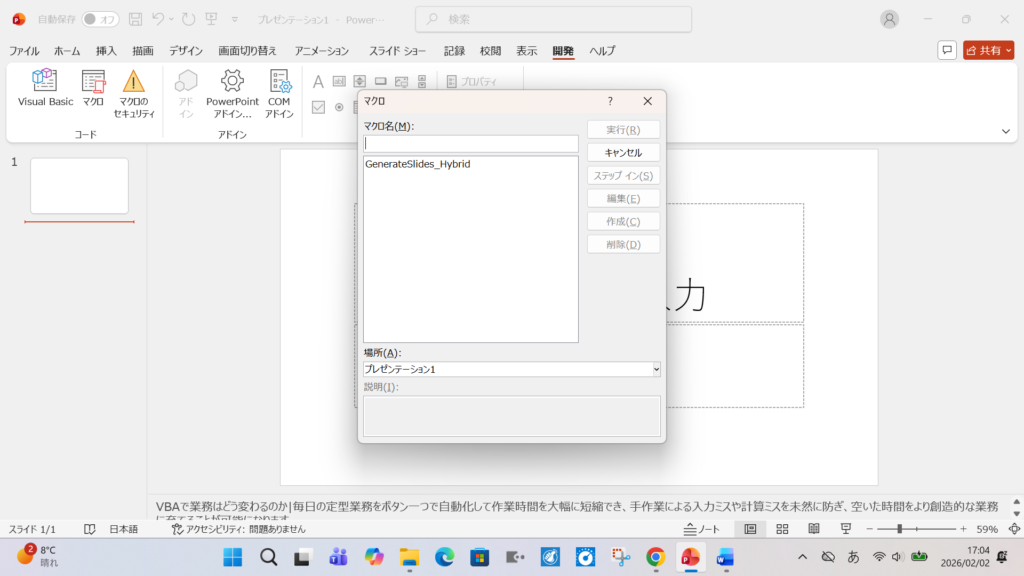Toggle the ノート (Notes) pane
Image resolution: width=1024 pixels, height=576 pixels.
click(x=702, y=530)
